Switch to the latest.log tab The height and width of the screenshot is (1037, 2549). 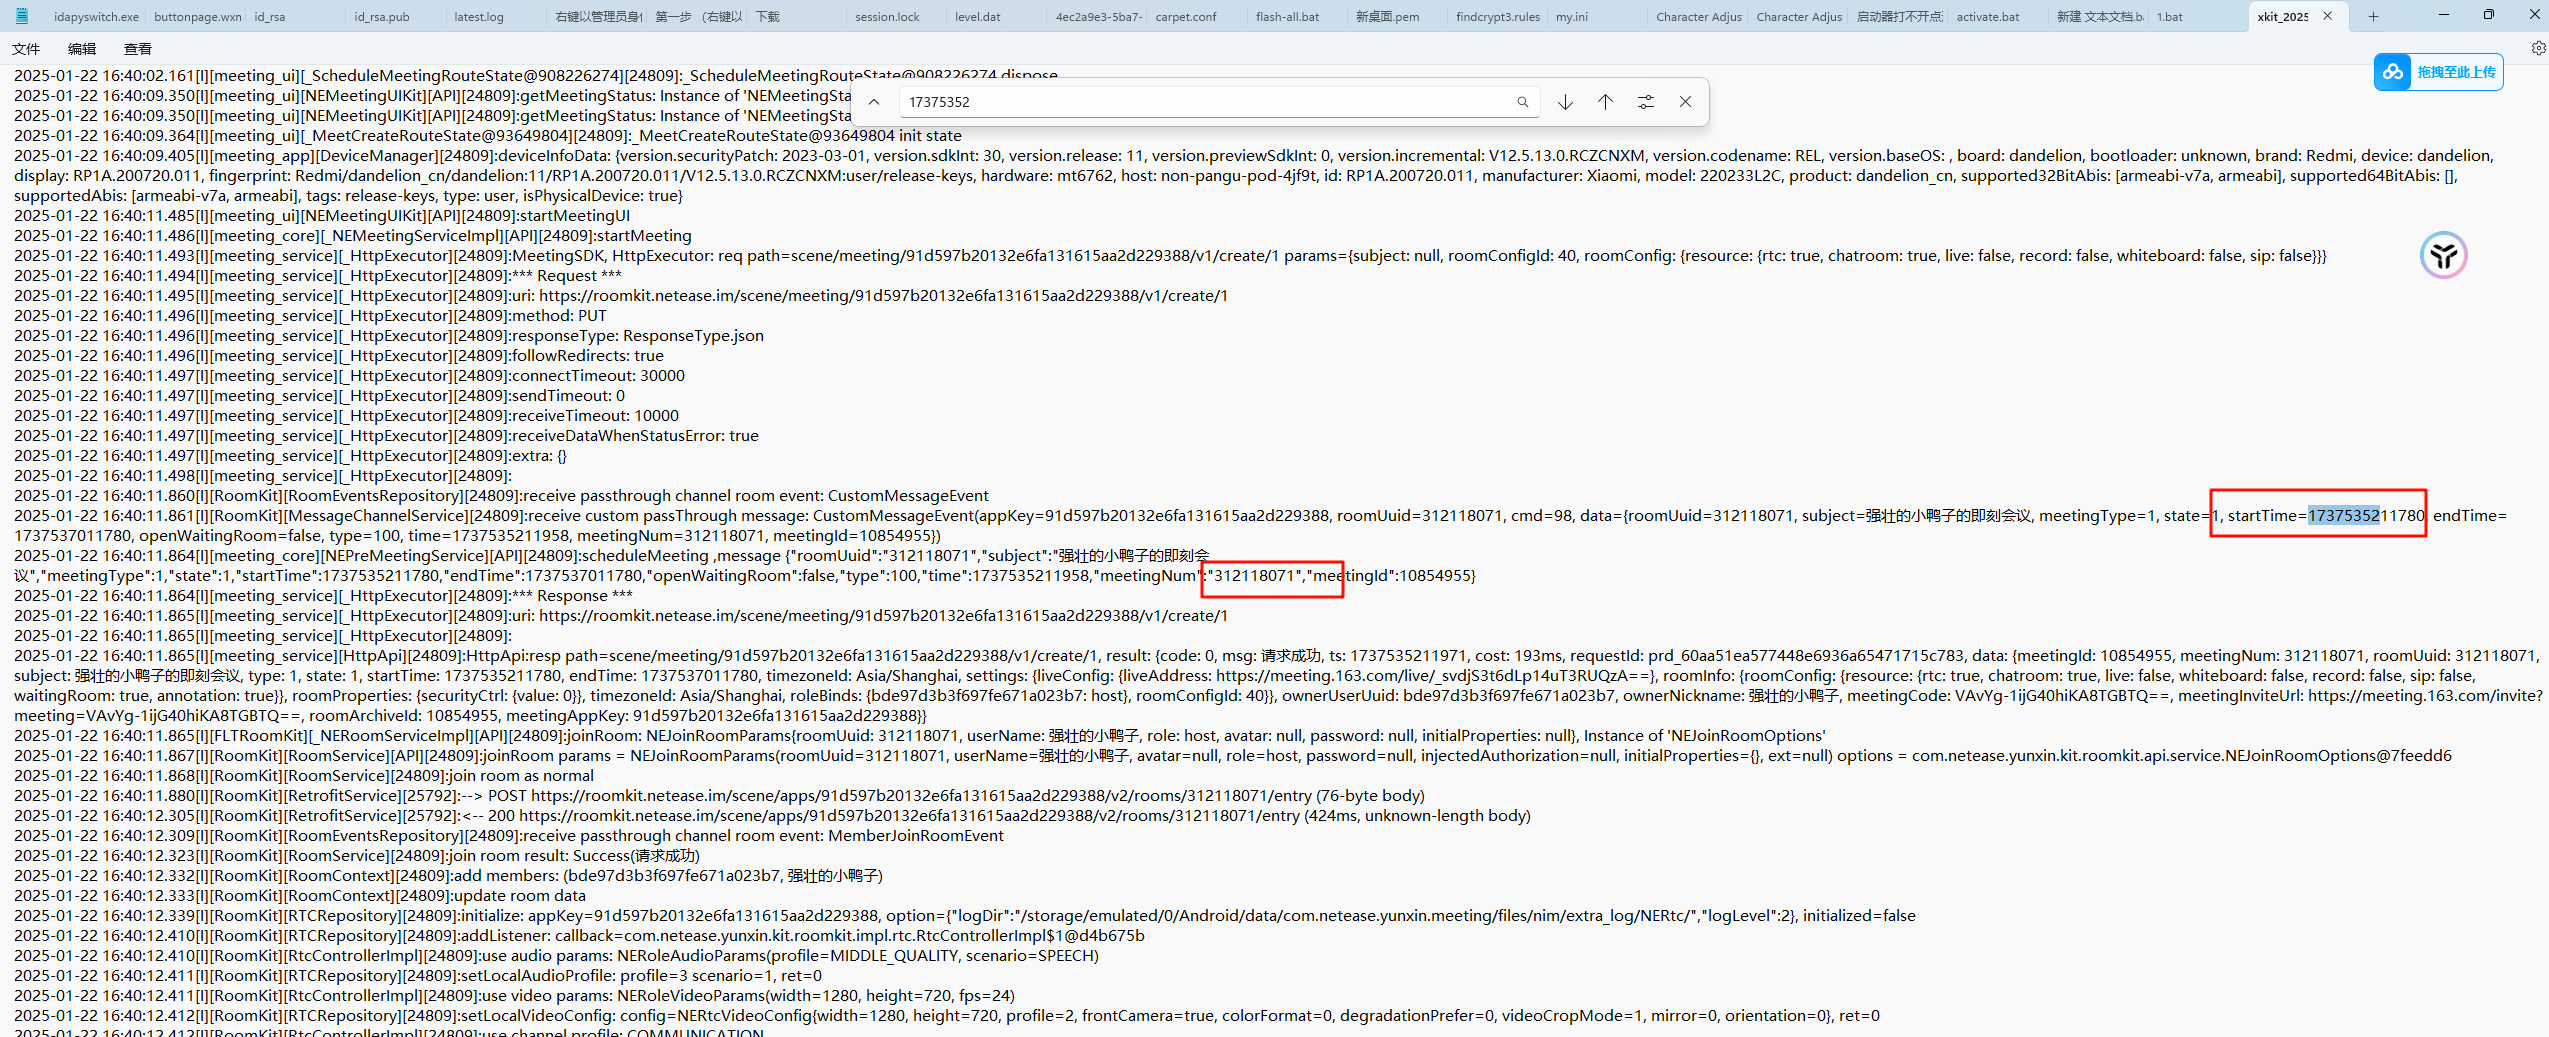click(479, 17)
